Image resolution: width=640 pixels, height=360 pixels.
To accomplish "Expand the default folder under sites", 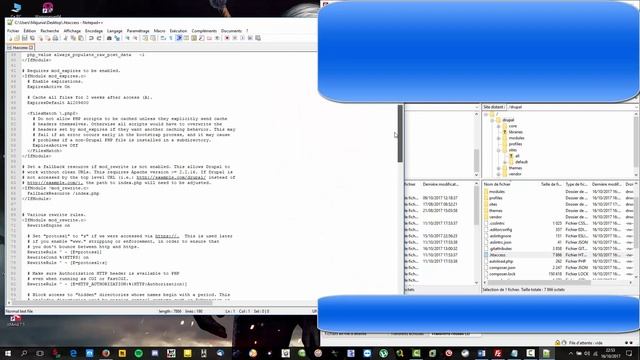I will tap(504, 162).
